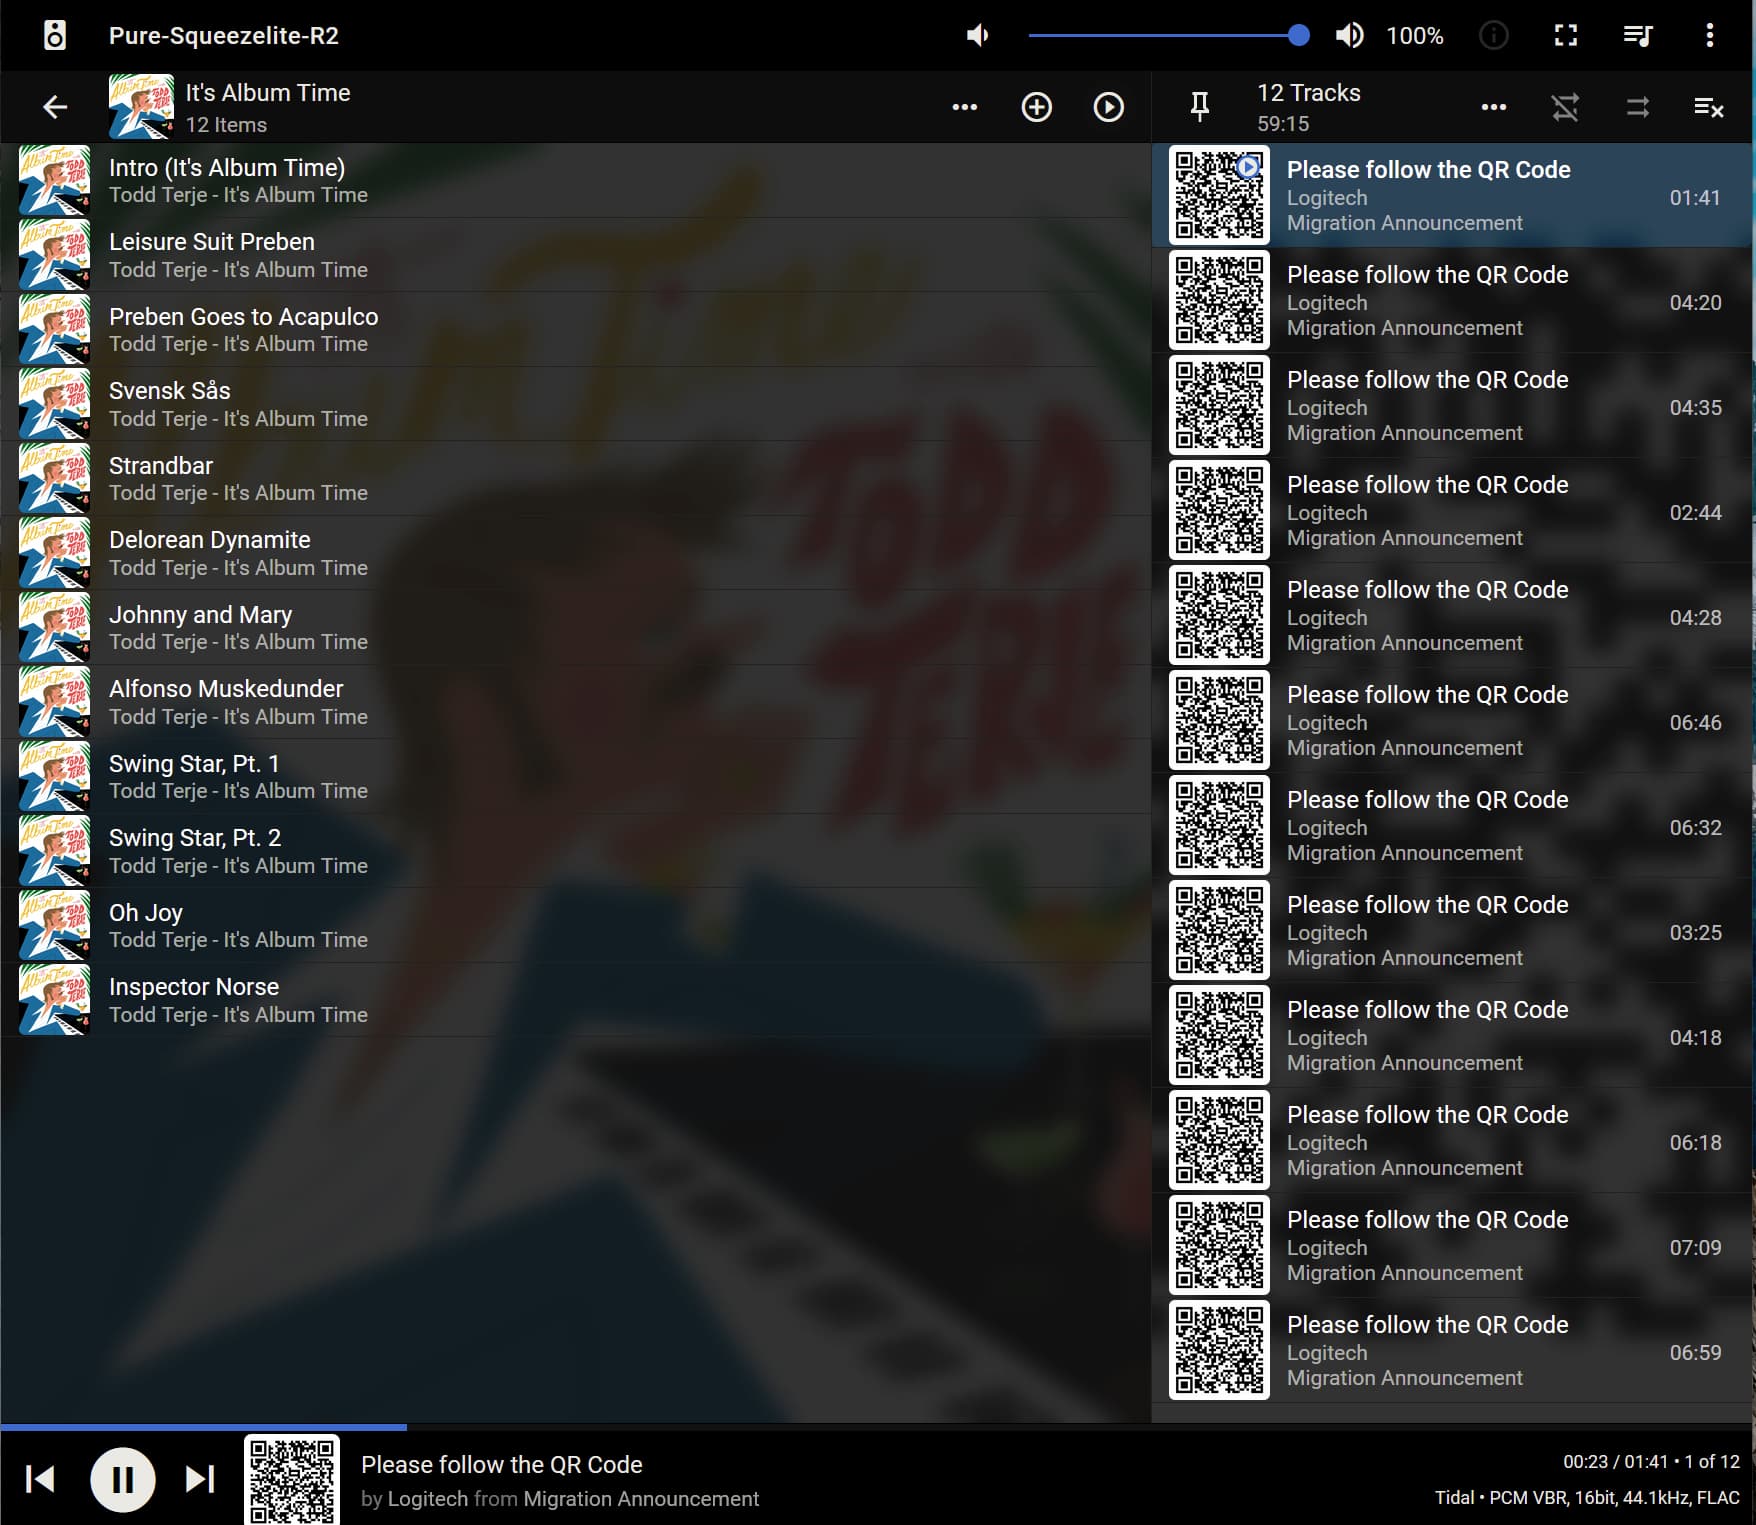Click the 100% volume label
The width and height of the screenshot is (1756, 1525).
point(1415,36)
